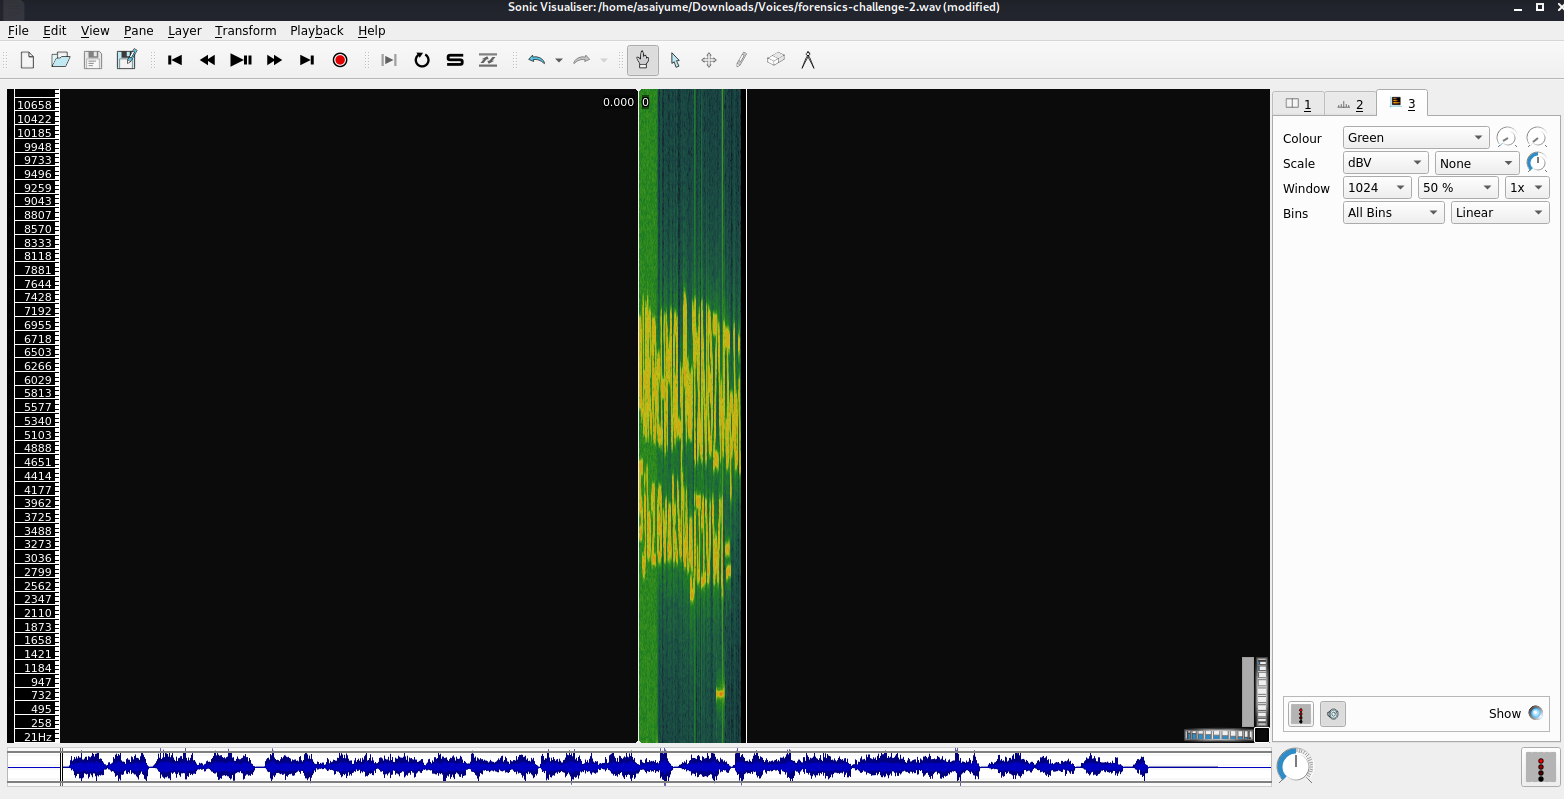The image size is (1564, 799).
Task: Open the Colour dropdown showing Green
Action: [1415, 138]
